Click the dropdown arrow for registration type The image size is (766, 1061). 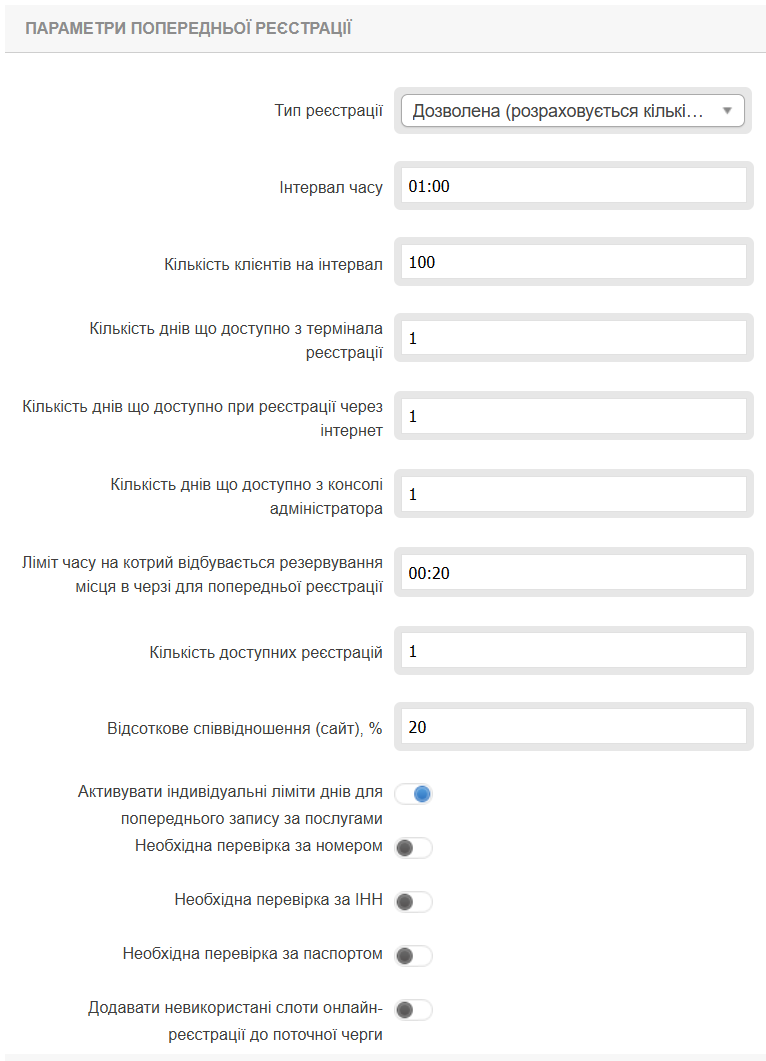[727, 111]
